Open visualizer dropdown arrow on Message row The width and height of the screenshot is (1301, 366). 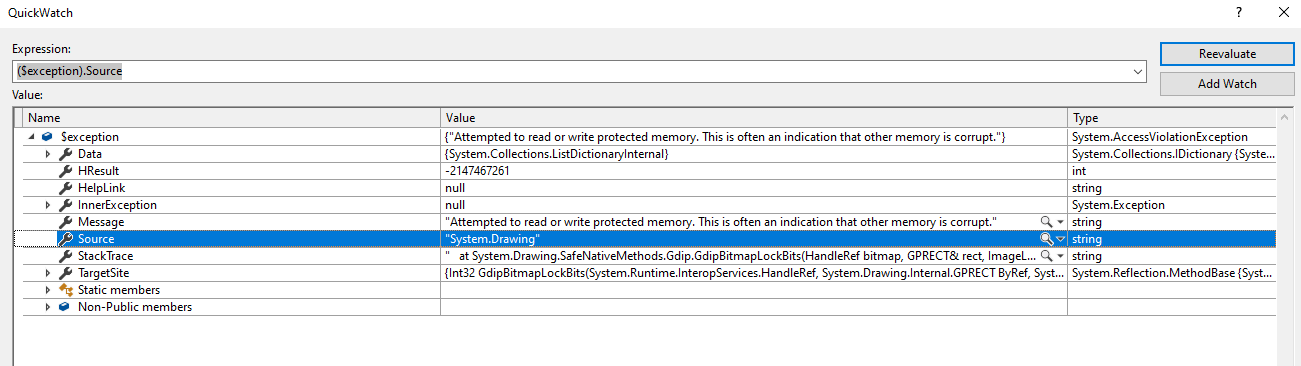click(1060, 221)
